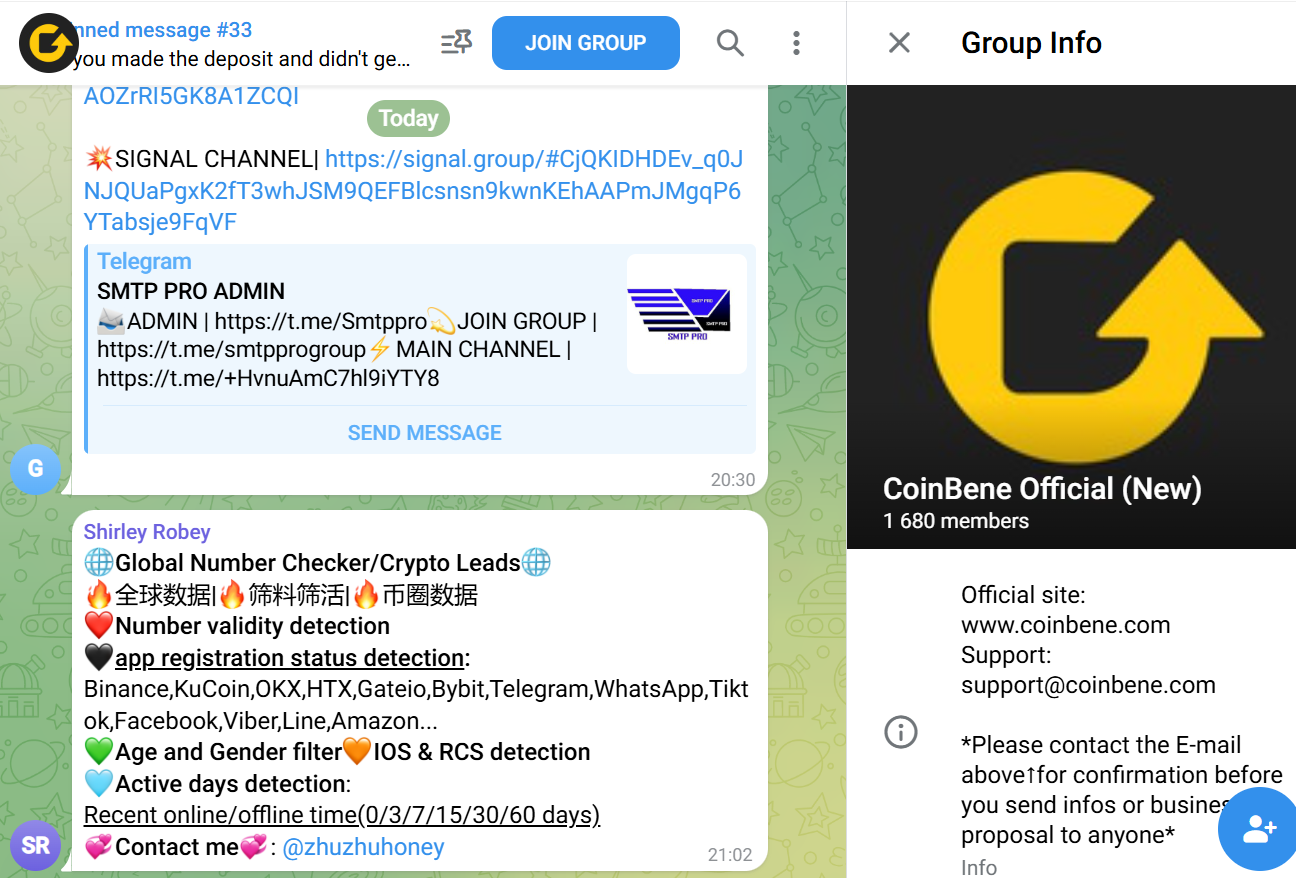Click the 1 680 members text
The height and width of the screenshot is (878, 1296).
click(956, 521)
